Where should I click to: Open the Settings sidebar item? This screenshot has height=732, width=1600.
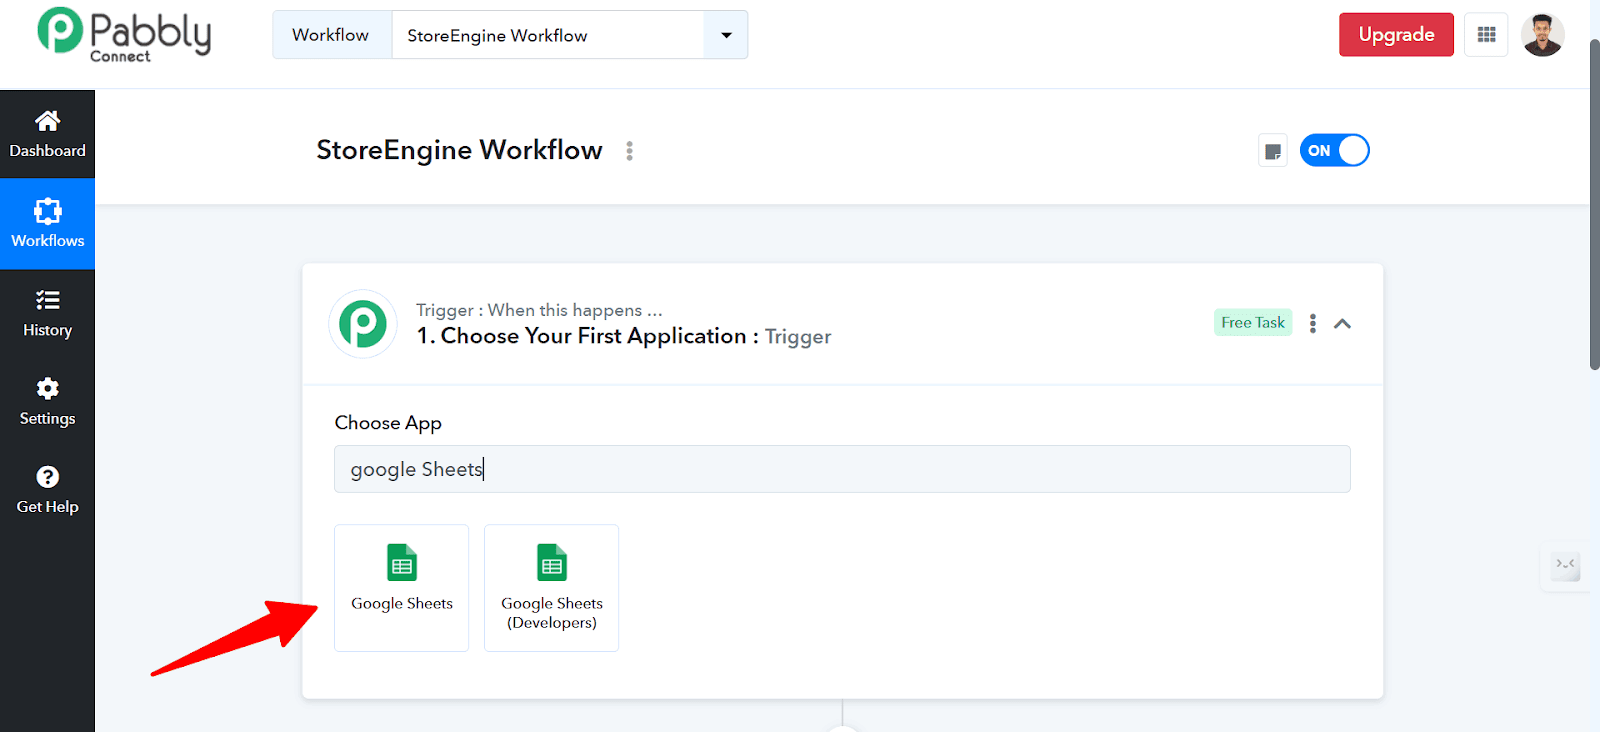click(x=47, y=402)
